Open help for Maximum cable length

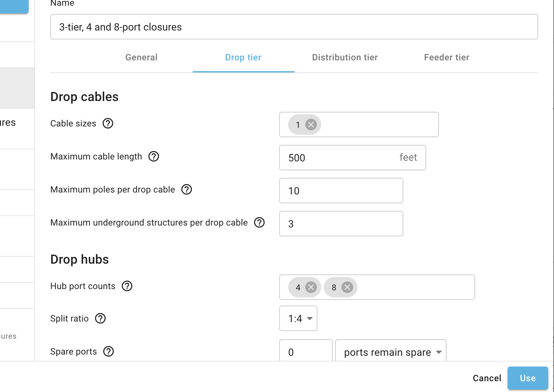[x=153, y=156]
